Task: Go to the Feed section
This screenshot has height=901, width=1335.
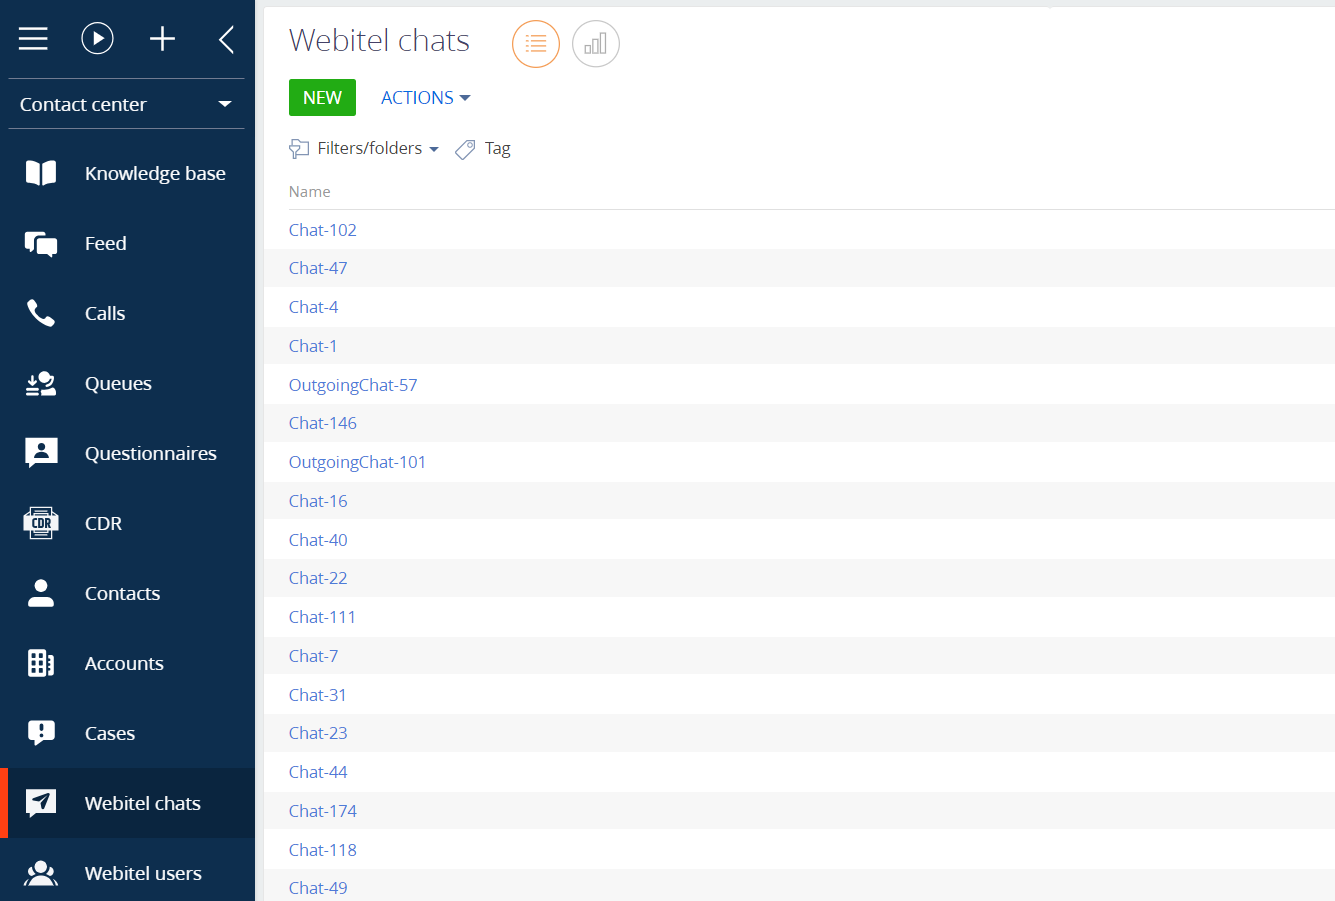Action: point(105,243)
